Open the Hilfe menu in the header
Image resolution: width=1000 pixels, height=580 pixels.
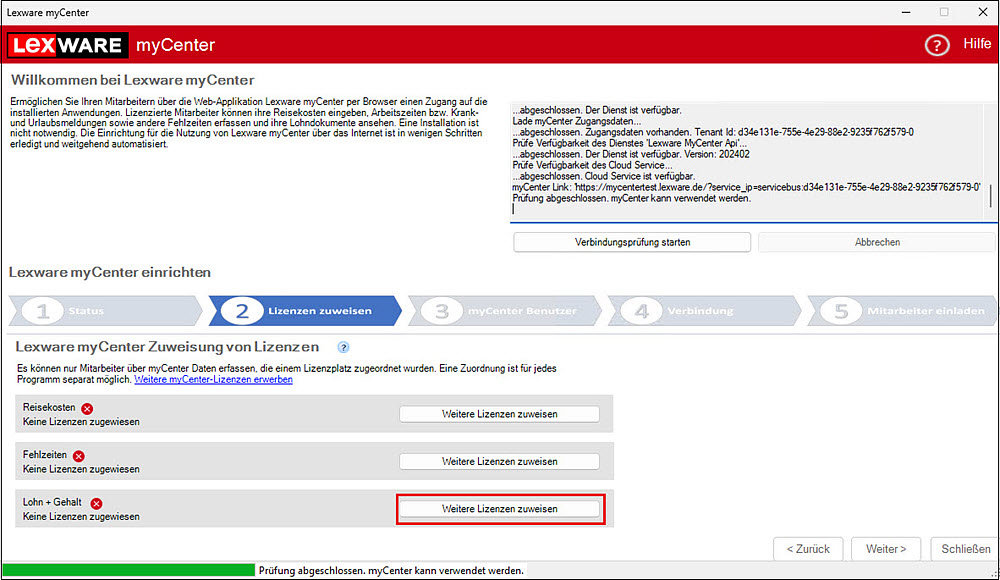tap(976, 44)
